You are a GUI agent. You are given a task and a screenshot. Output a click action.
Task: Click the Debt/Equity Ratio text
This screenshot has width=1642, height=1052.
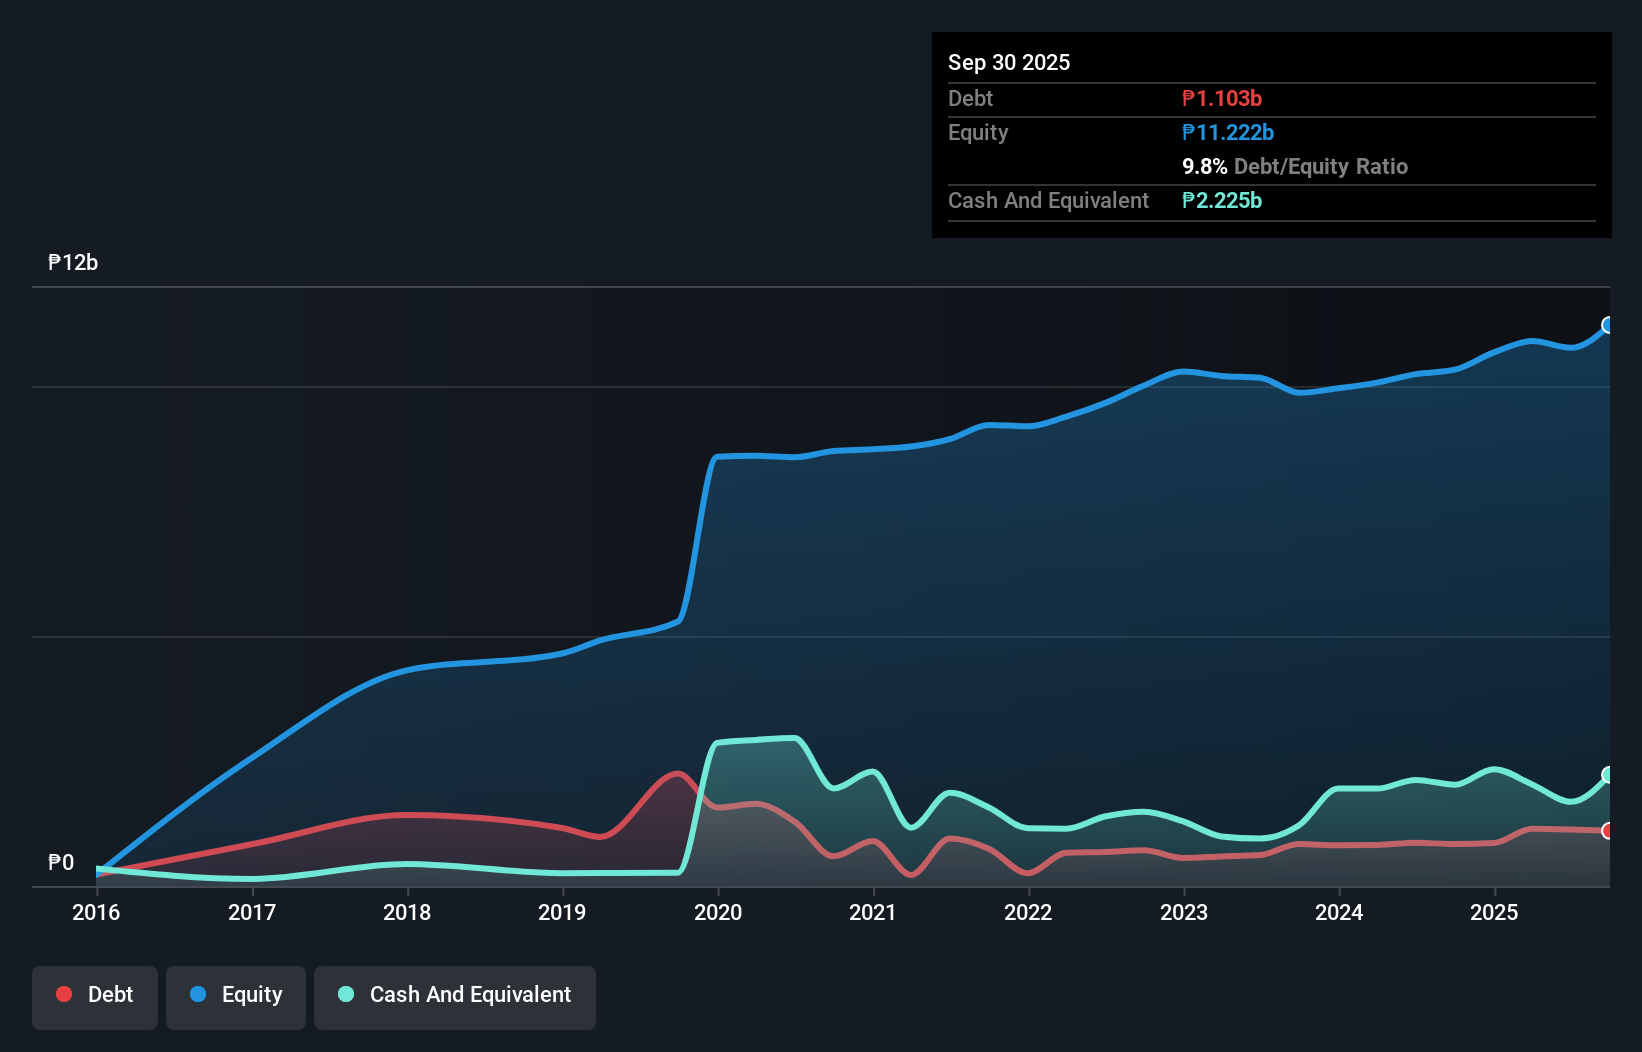click(1321, 167)
